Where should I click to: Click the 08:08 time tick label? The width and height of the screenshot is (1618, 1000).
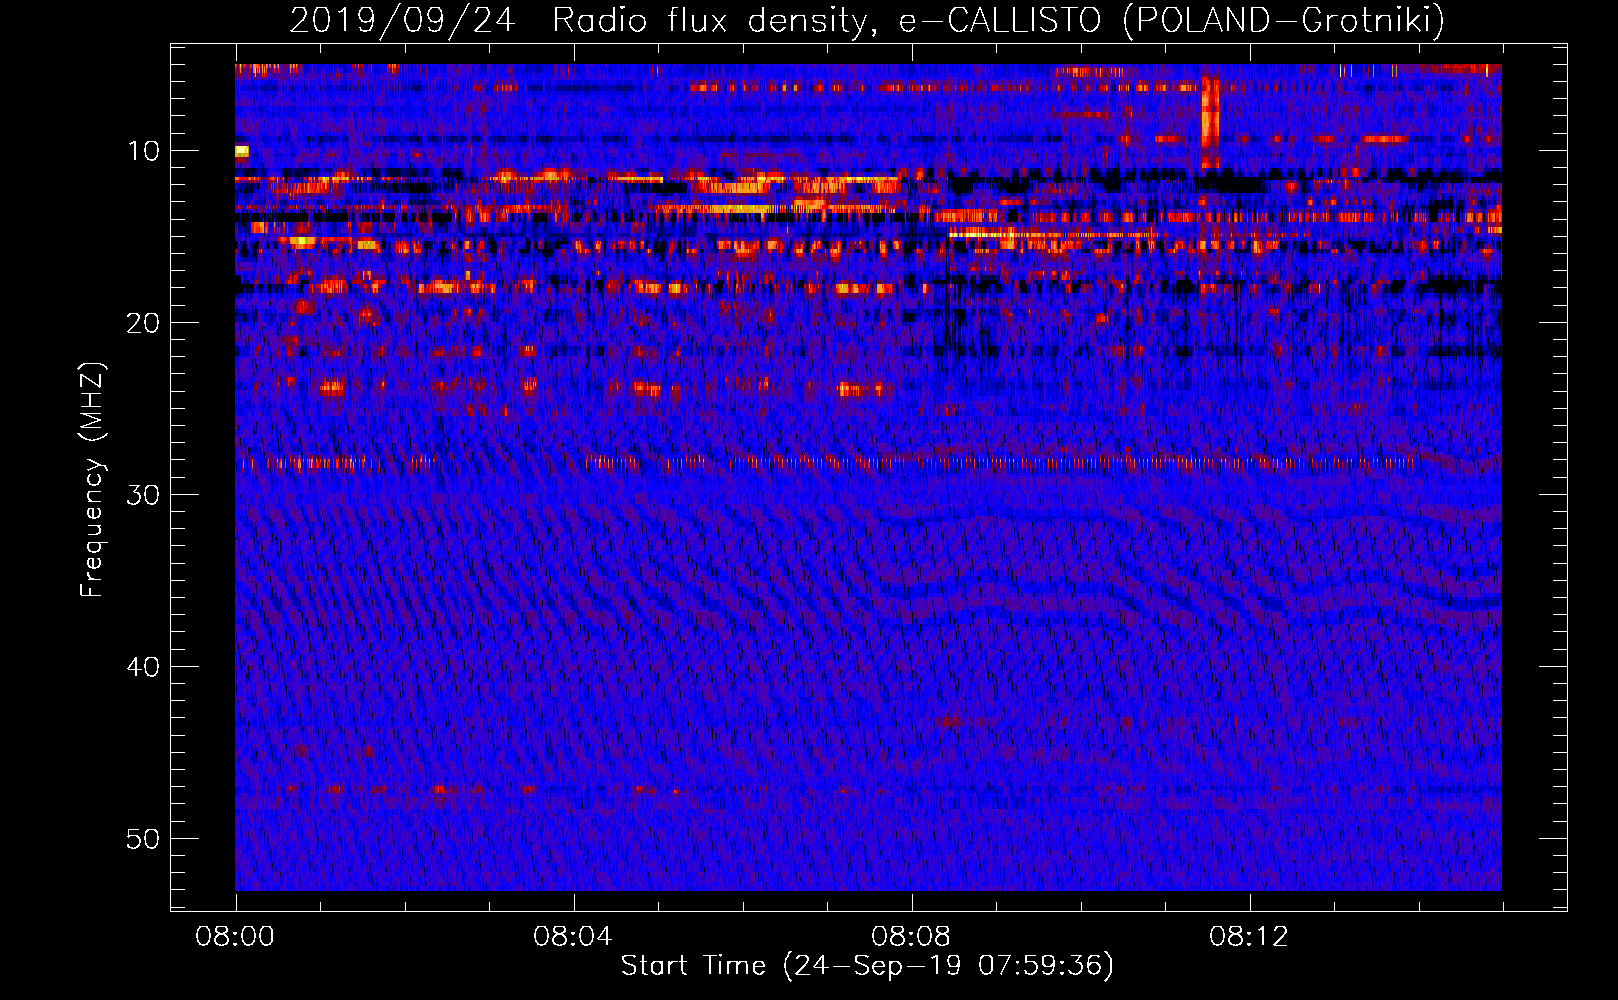(911, 937)
